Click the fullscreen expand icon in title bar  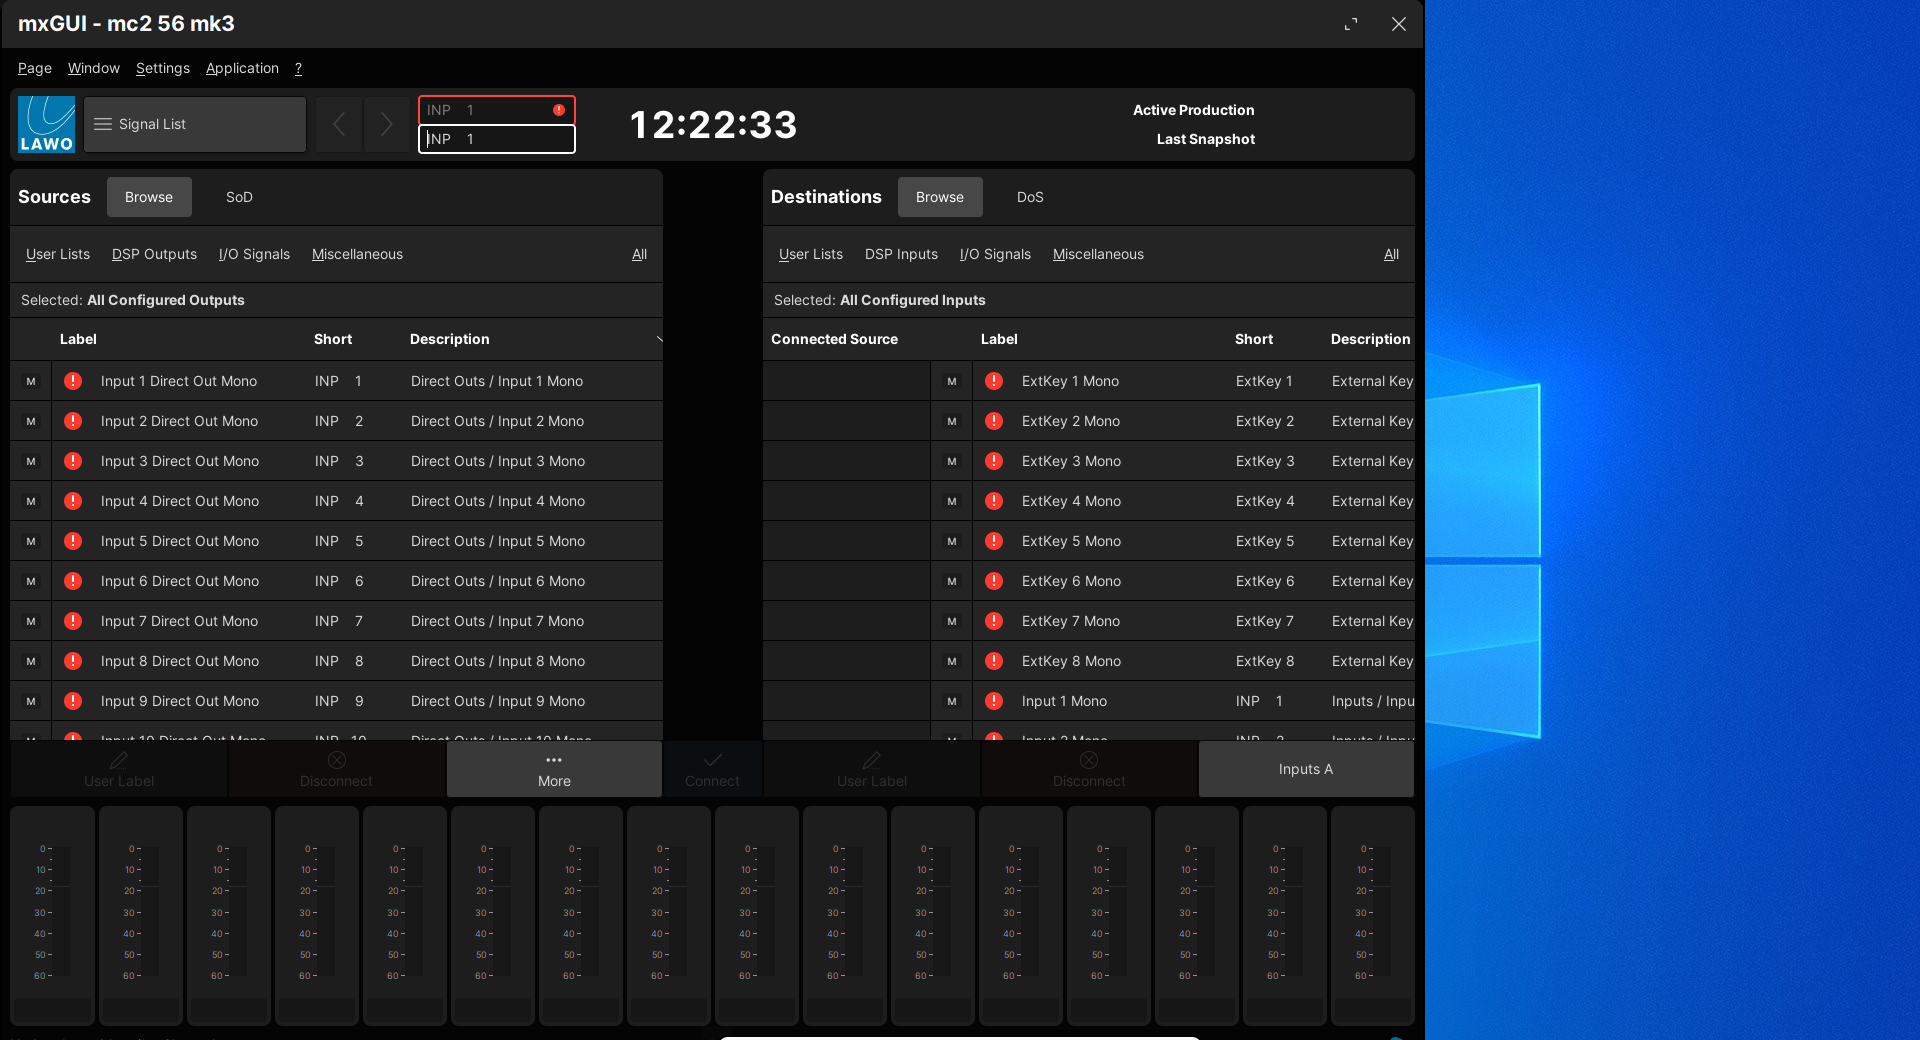coord(1351,24)
